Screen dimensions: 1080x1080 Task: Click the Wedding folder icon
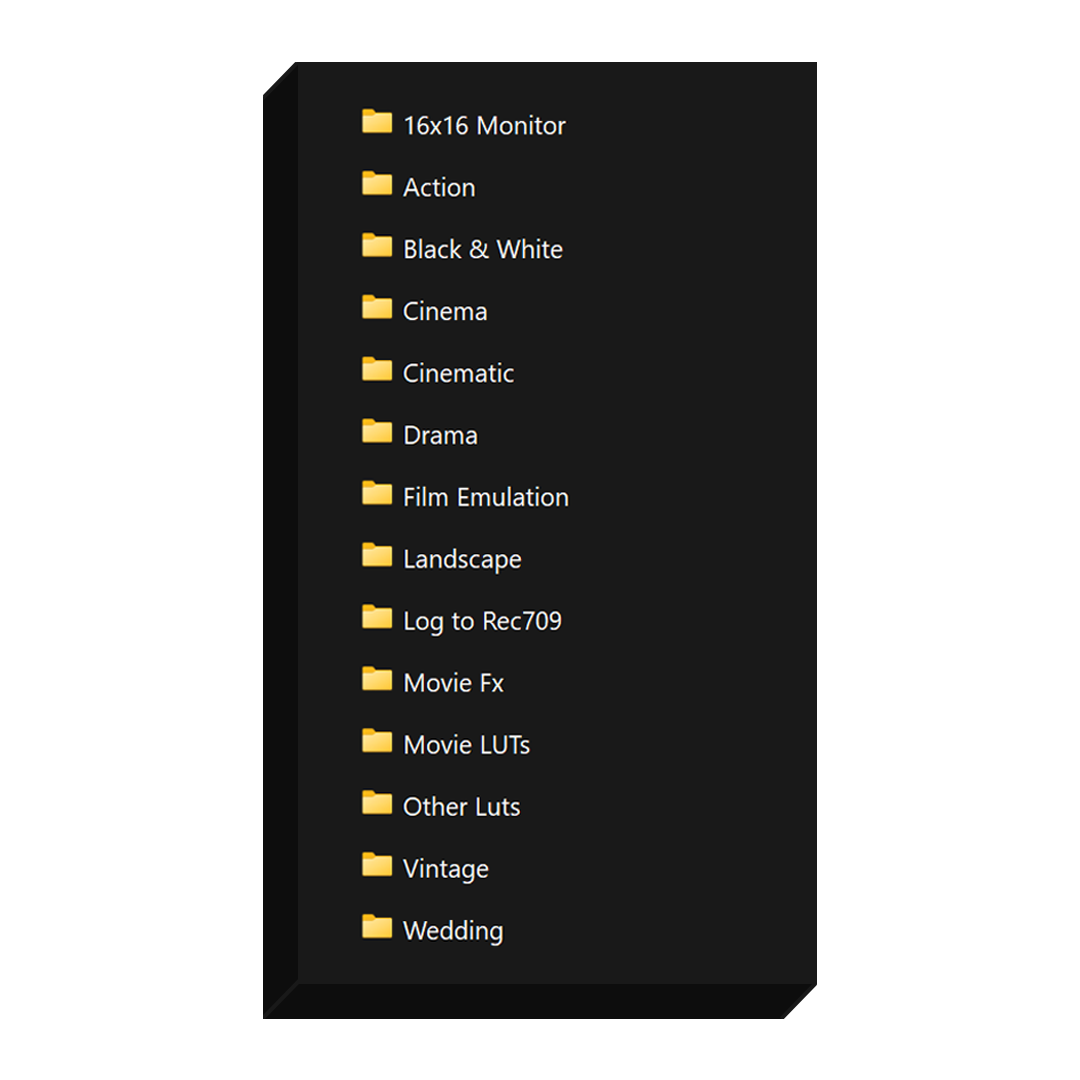pos(377,927)
